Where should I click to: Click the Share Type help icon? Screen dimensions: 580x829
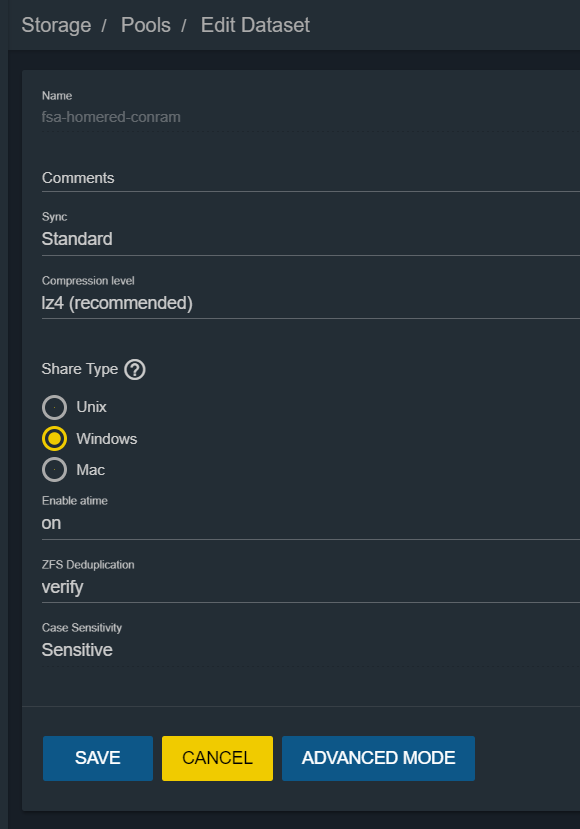[x=135, y=370]
